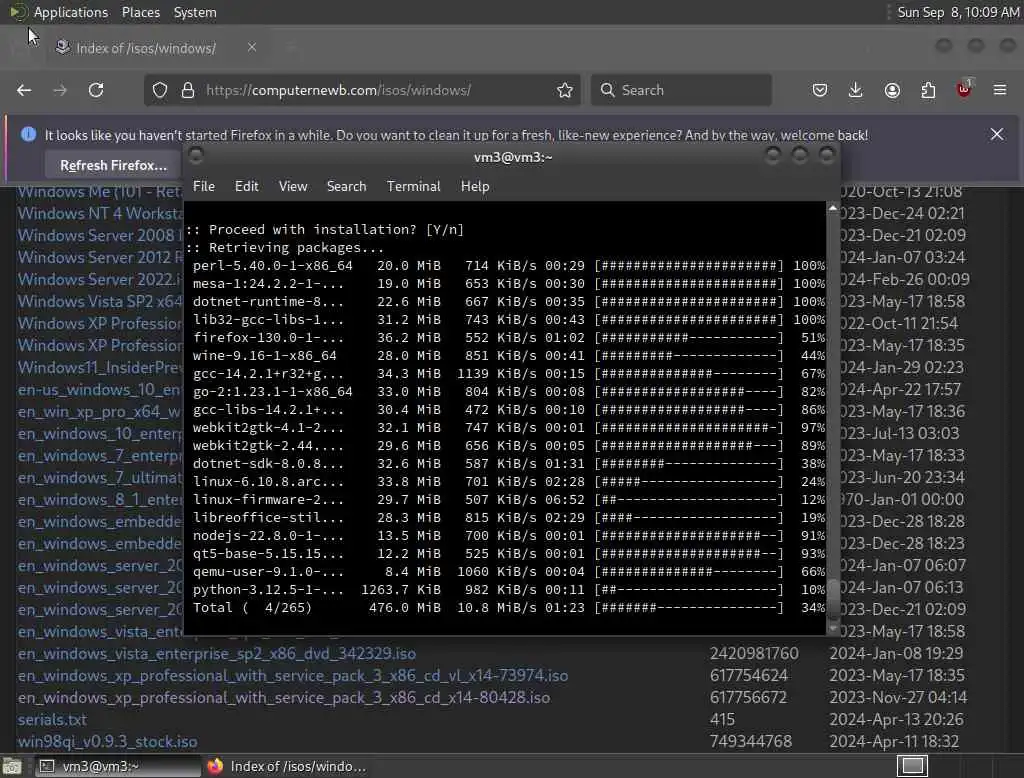
Task: Open the terminal Help menu
Action: pos(475,186)
